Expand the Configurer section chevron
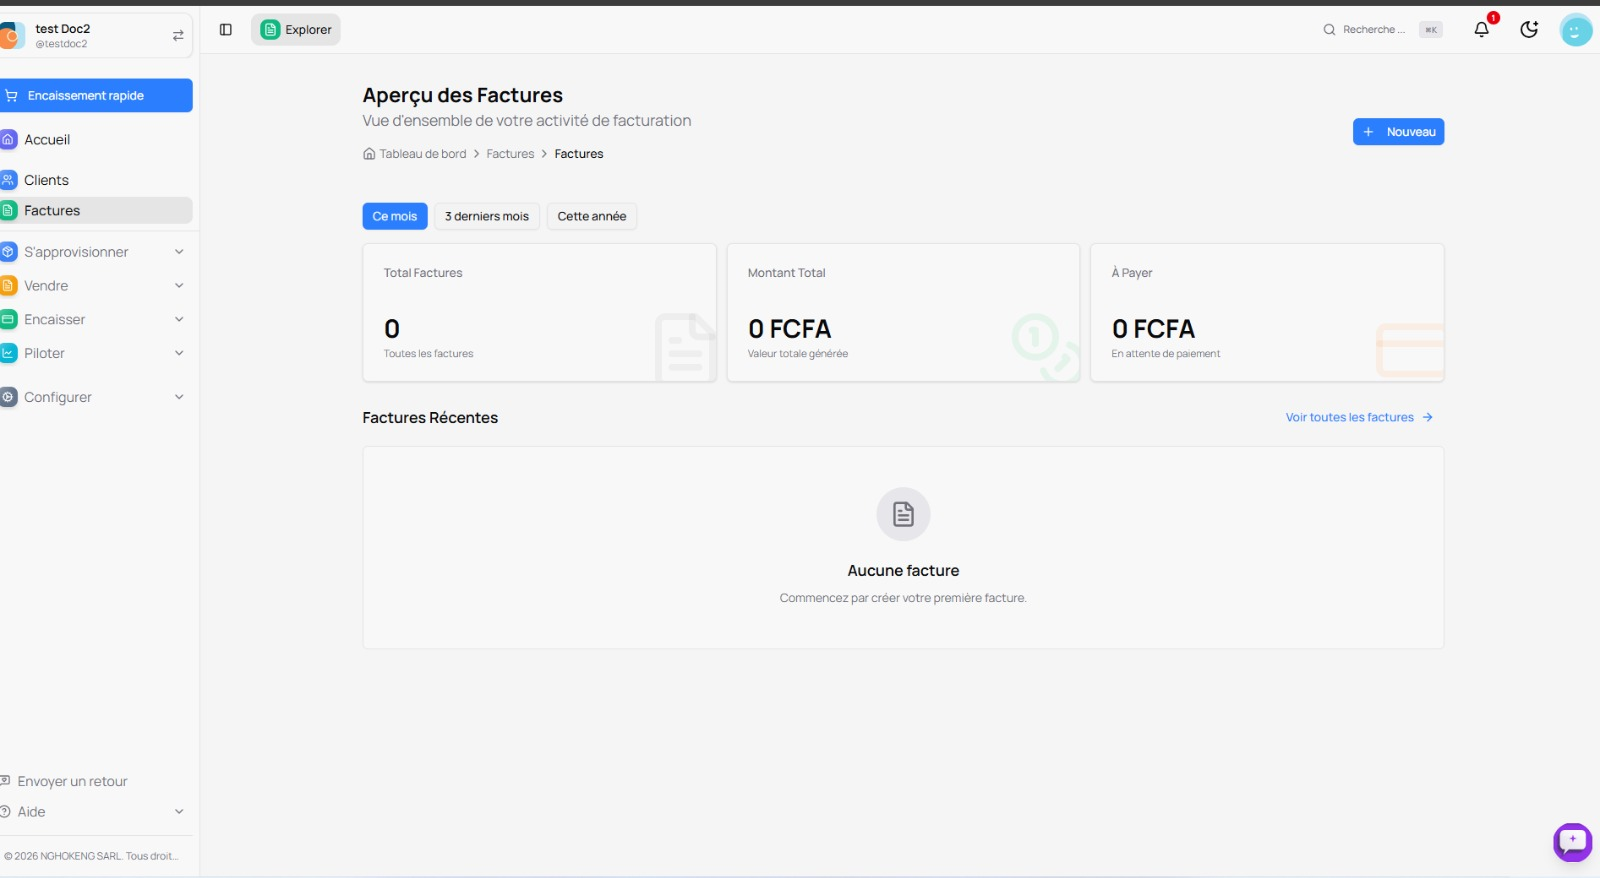 179,397
